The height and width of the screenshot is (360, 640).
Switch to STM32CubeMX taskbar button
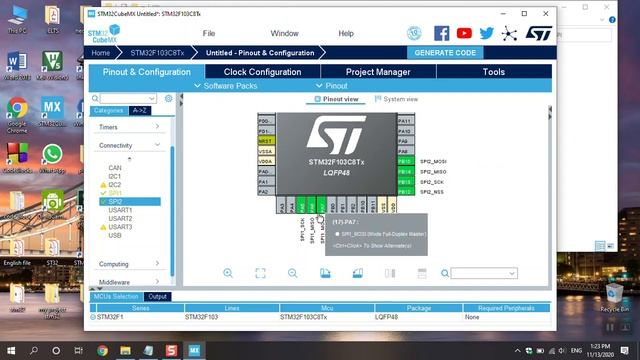point(194,351)
